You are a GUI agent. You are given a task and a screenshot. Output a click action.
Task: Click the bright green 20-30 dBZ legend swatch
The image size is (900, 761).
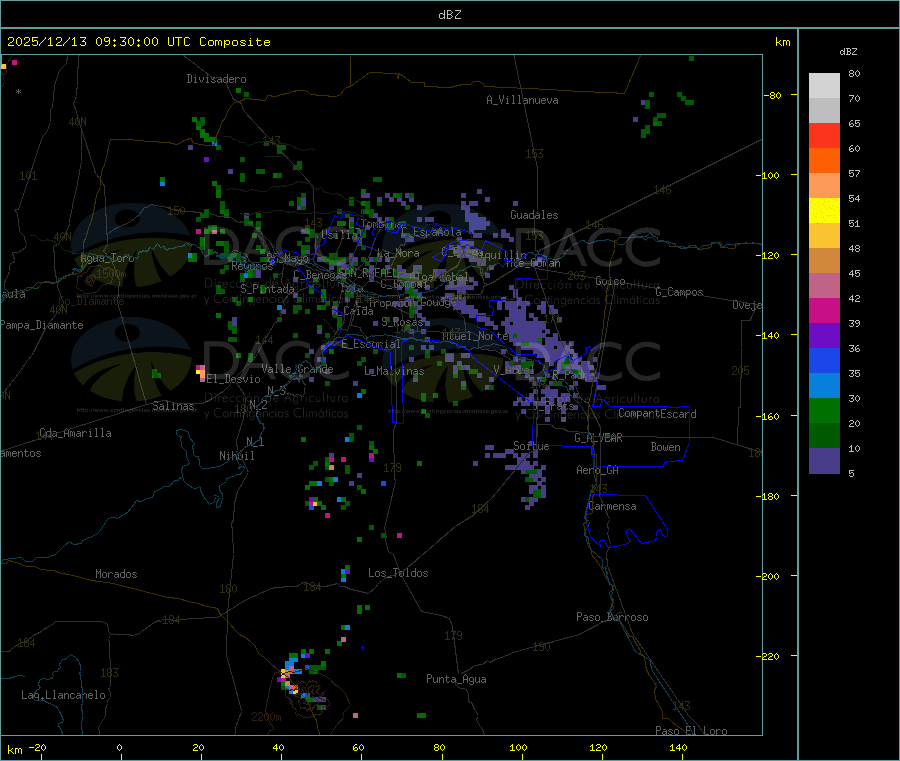click(824, 410)
